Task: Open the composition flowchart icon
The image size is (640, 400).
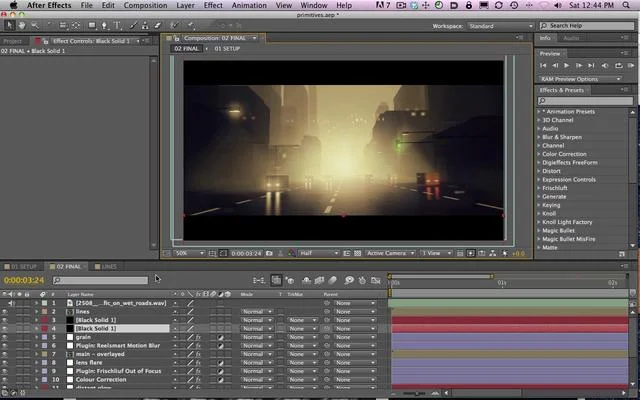Action: click(x=493, y=253)
